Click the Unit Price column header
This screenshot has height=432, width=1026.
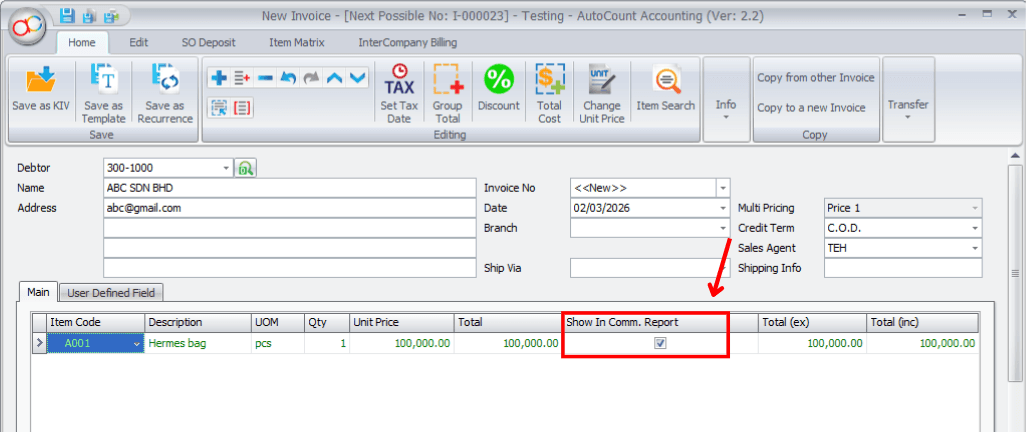[402, 323]
